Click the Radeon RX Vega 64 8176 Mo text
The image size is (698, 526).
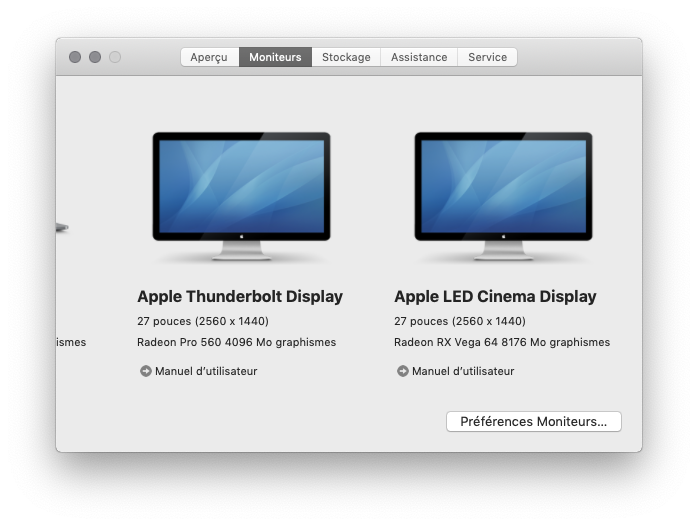tap(502, 342)
